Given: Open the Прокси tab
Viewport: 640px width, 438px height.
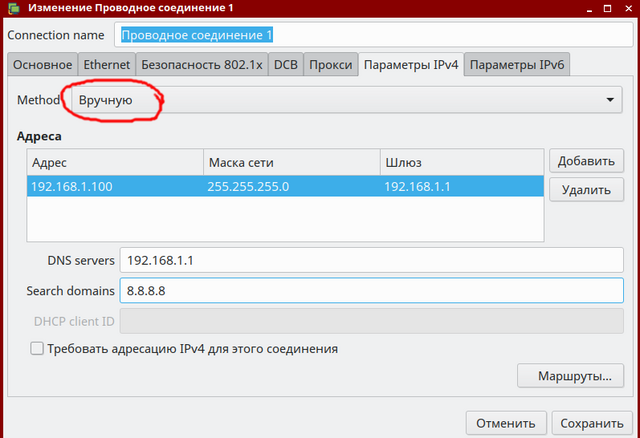Looking at the screenshot, I should coord(330,65).
